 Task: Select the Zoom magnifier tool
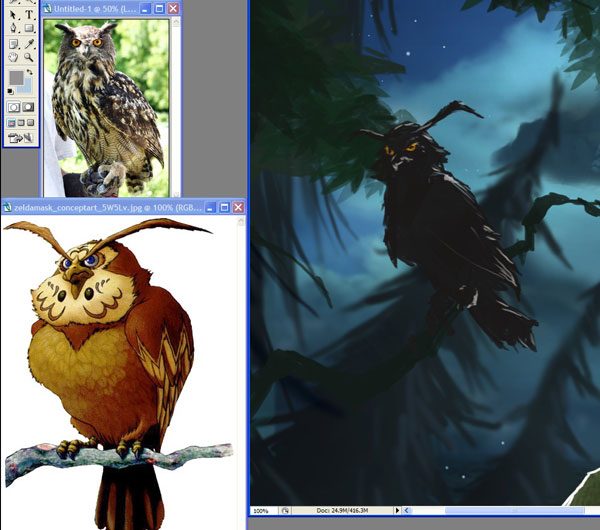pos(29,57)
